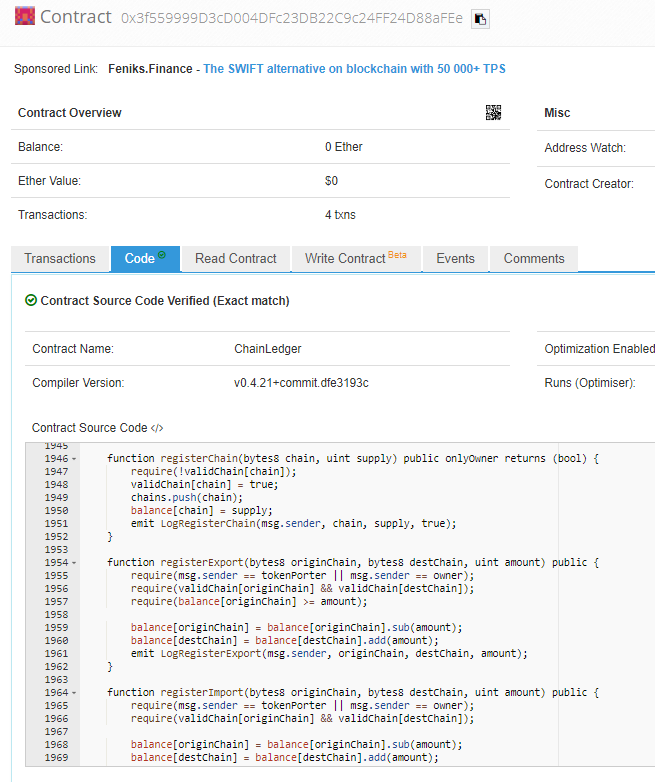Copy the contract address with clipboard icon
Viewport: 655px width, 782px height.
[x=480, y=19]
